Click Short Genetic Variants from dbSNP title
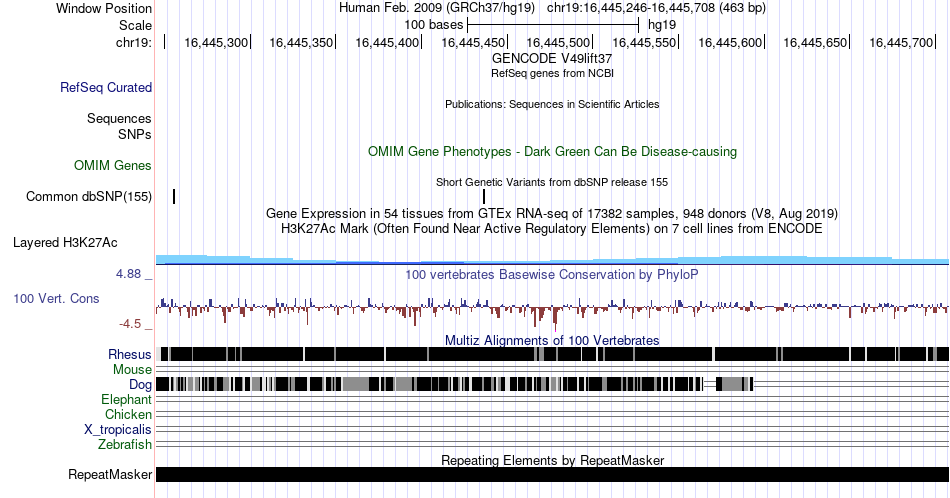 (x=552, y=182)
